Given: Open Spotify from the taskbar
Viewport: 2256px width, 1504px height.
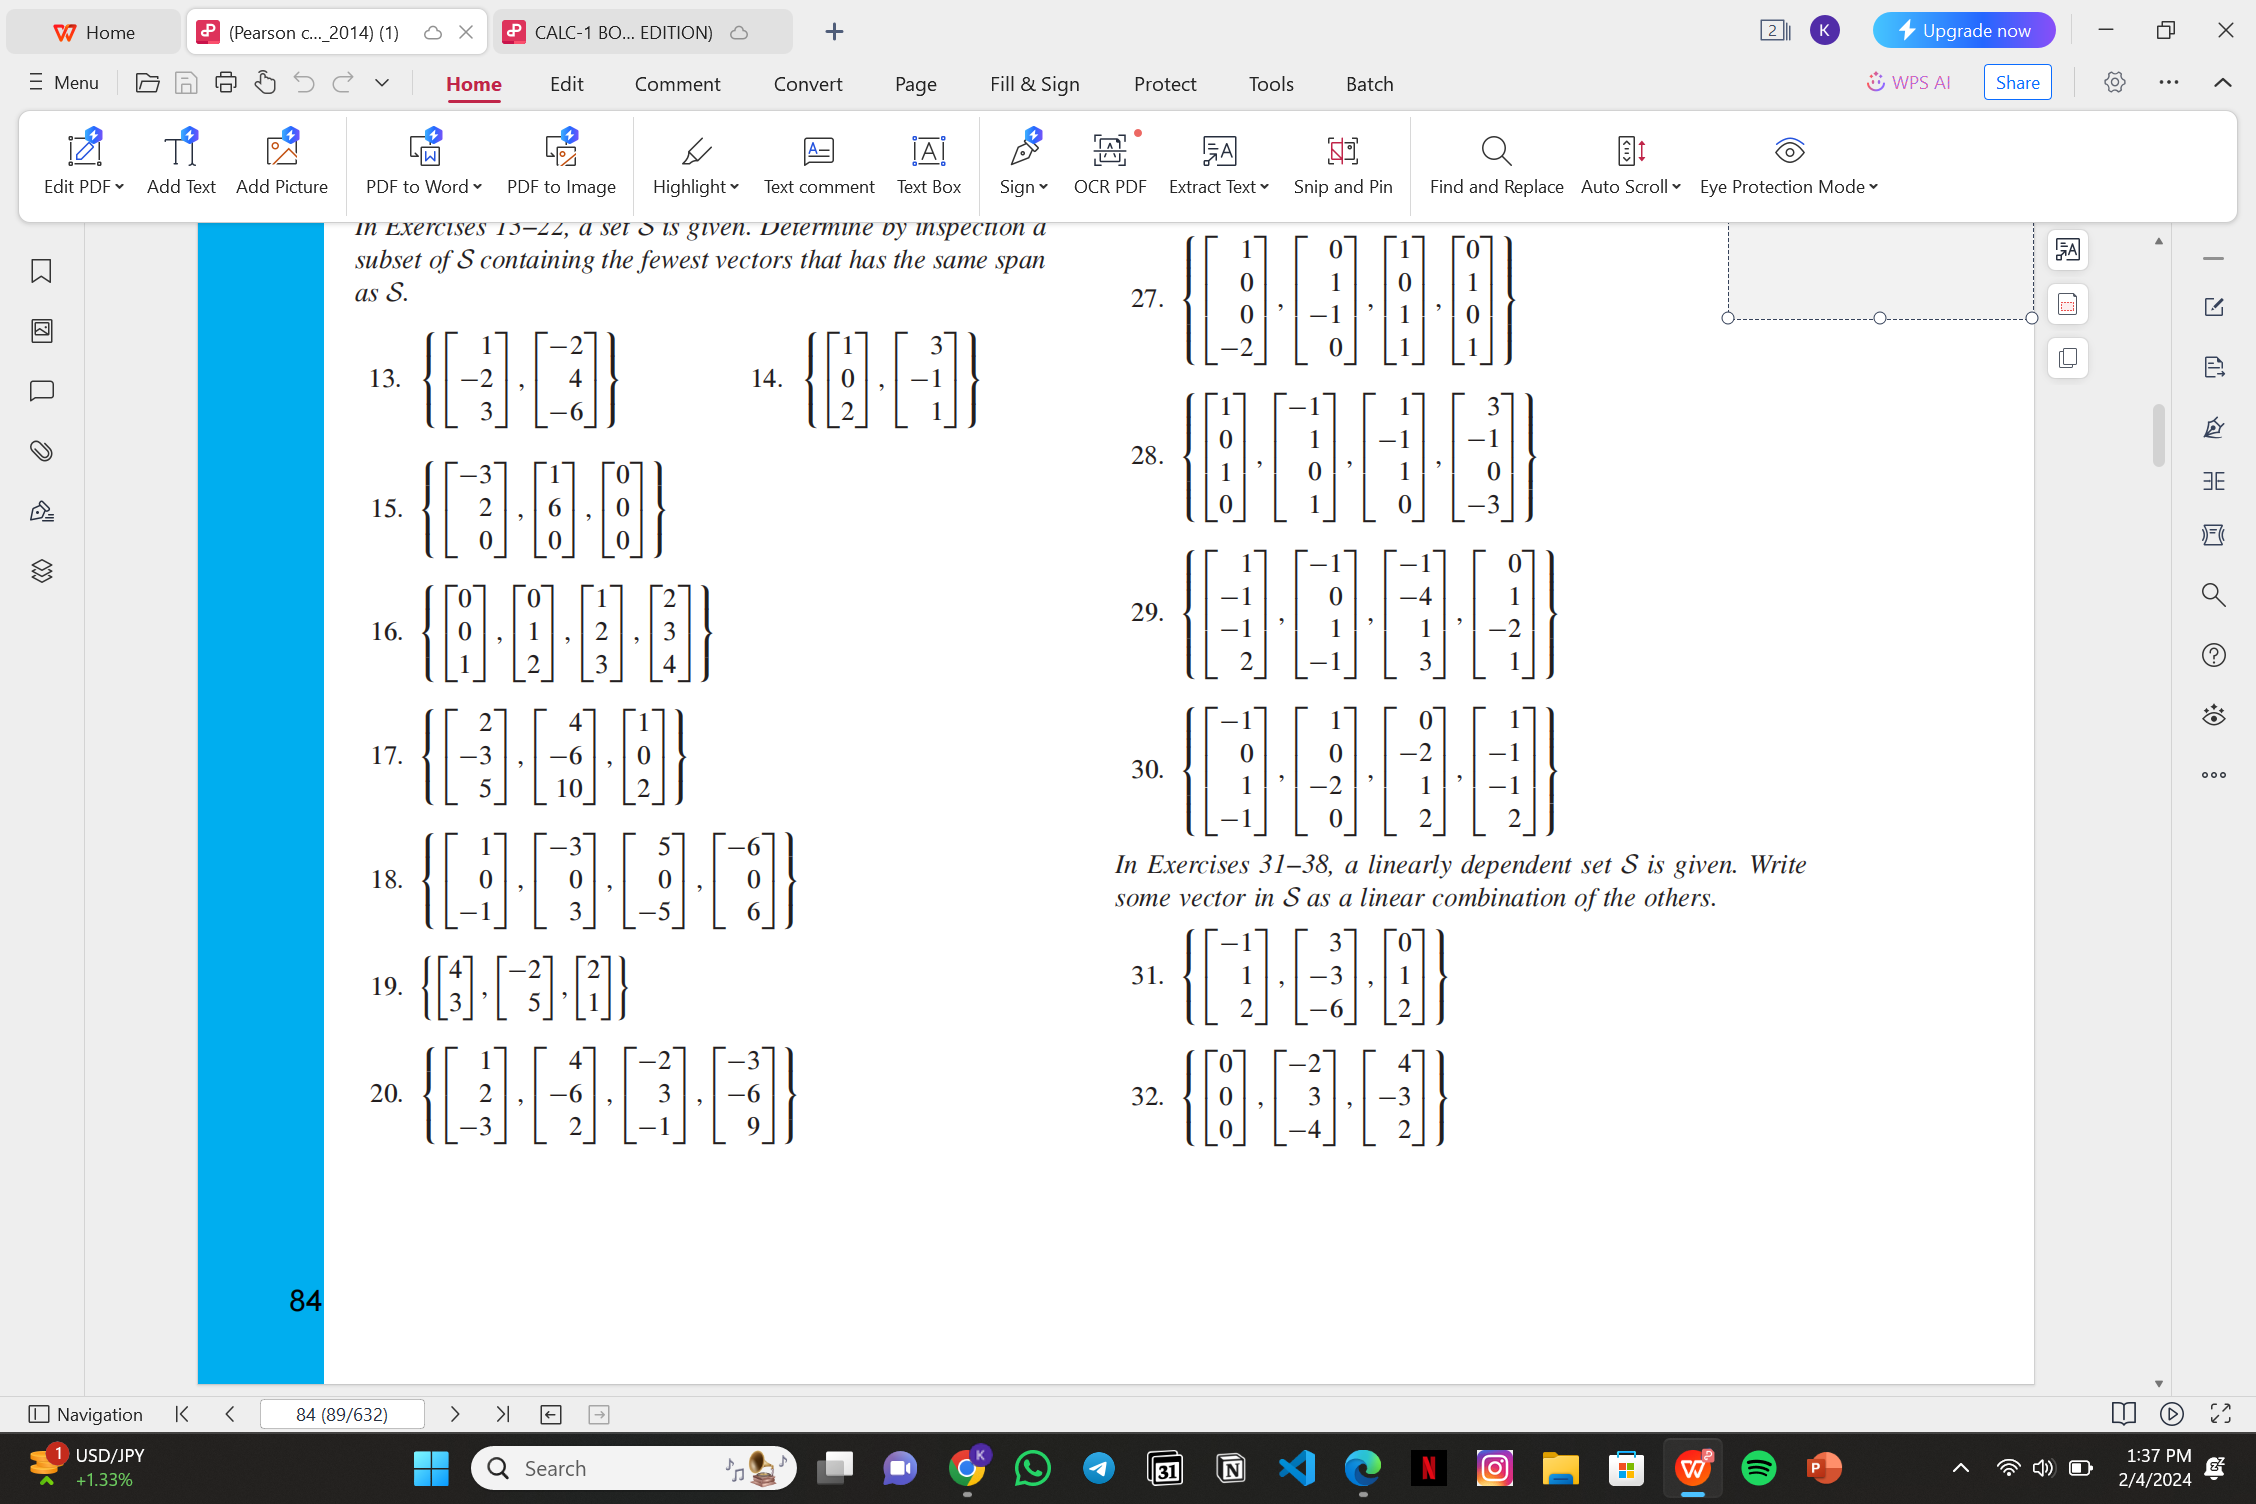Looking at the screenshot, I should tap(1758, 1468).
